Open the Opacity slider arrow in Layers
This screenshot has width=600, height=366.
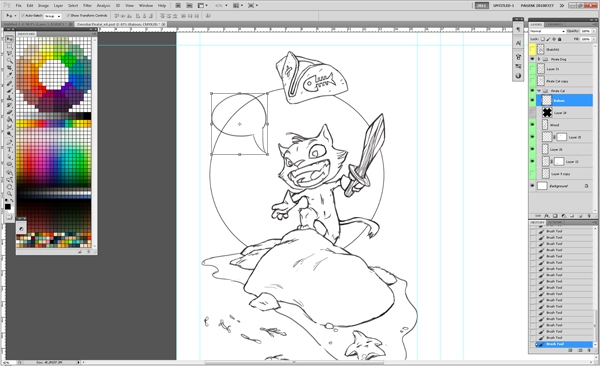593,31
